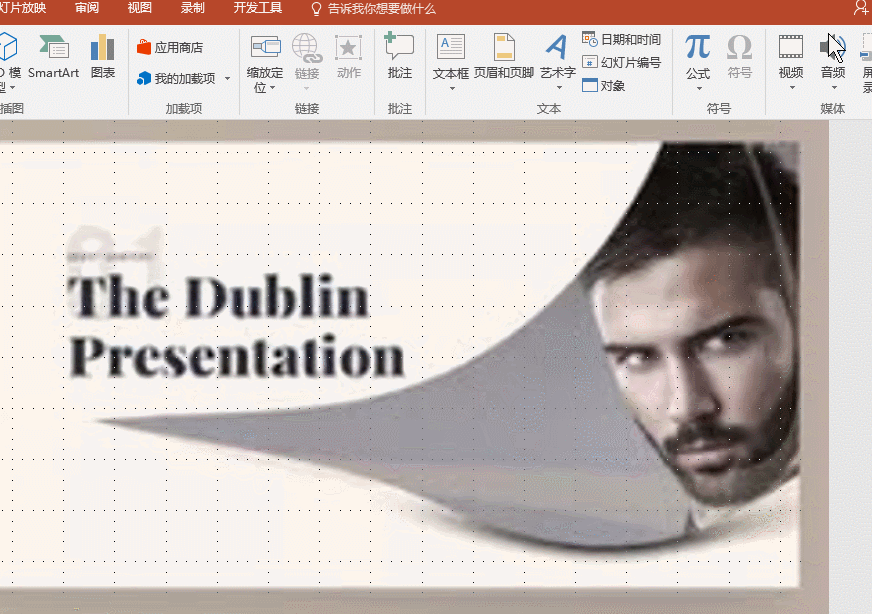Switch to the 审阅 ribbon tab
This screenshot has width=872, height=614.
click(87, 8)
